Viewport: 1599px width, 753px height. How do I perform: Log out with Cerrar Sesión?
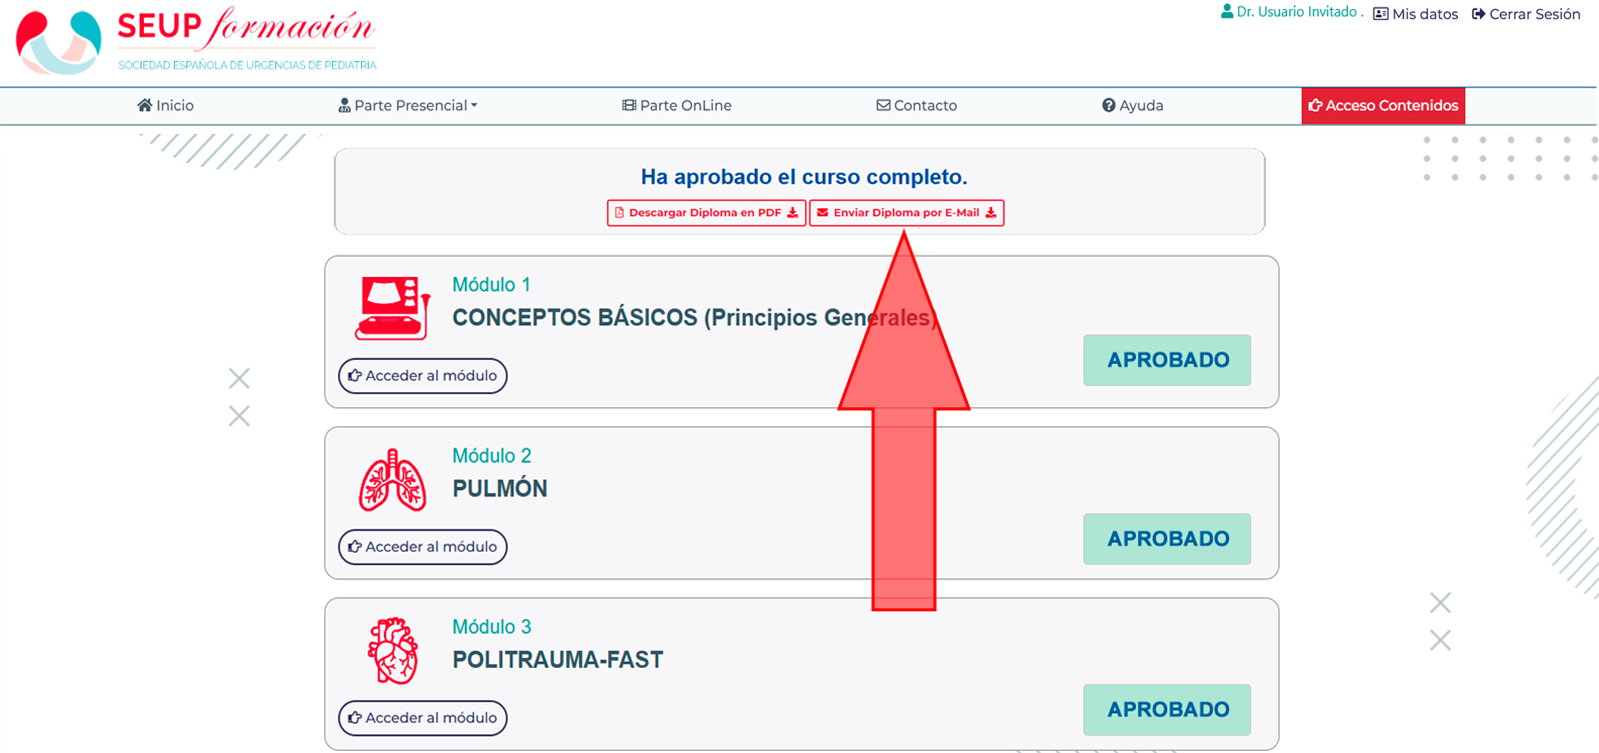point(1526,14)
